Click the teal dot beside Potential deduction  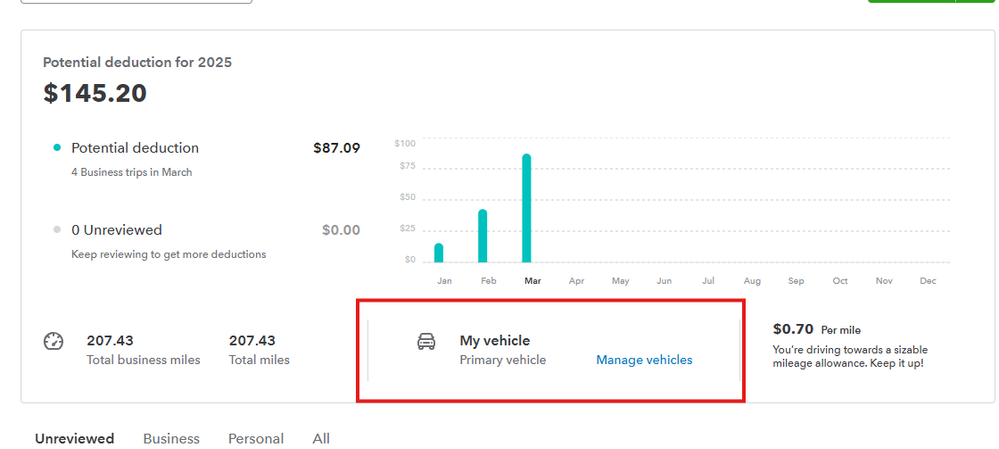coord(57,148)
